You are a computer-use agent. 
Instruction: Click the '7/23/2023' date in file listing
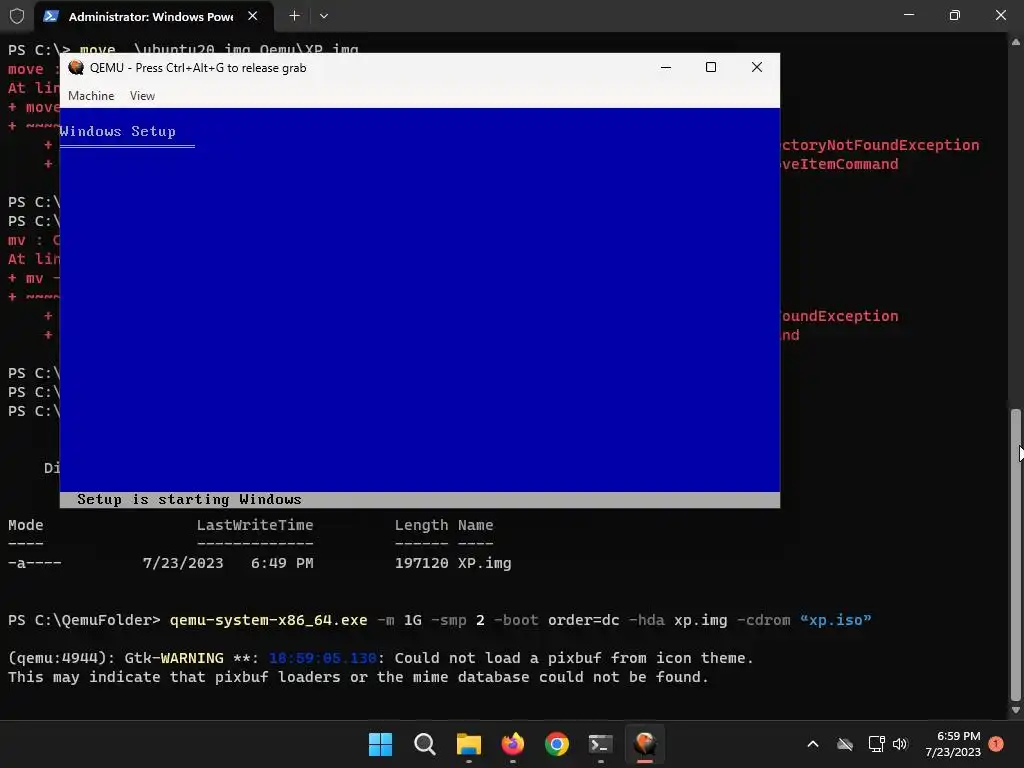[183, 563]
